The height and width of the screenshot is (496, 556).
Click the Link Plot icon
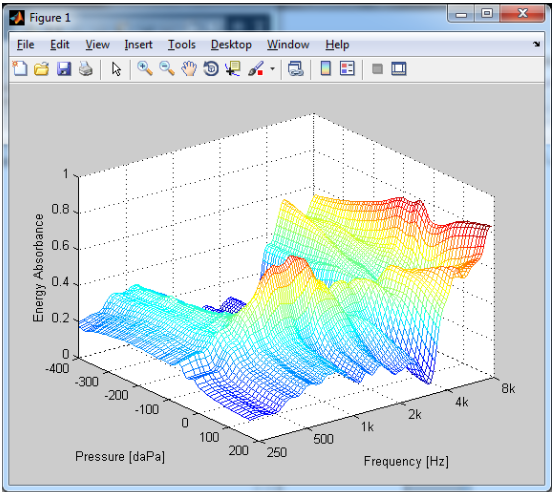(295, 68)
